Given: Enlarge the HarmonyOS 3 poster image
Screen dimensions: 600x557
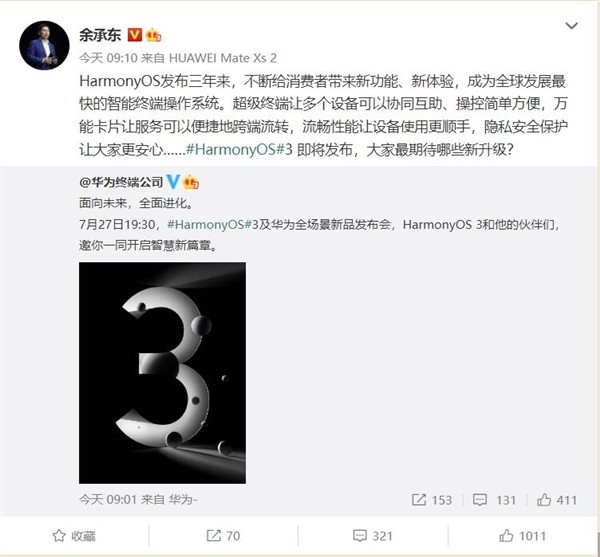Looking at the screenshot, I should click(x=162, y=373).
